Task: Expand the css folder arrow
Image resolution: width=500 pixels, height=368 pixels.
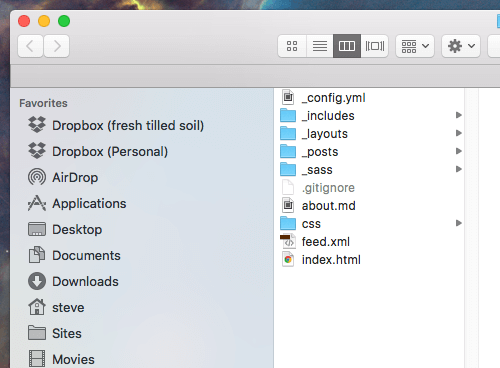Action: click(459, 223)
